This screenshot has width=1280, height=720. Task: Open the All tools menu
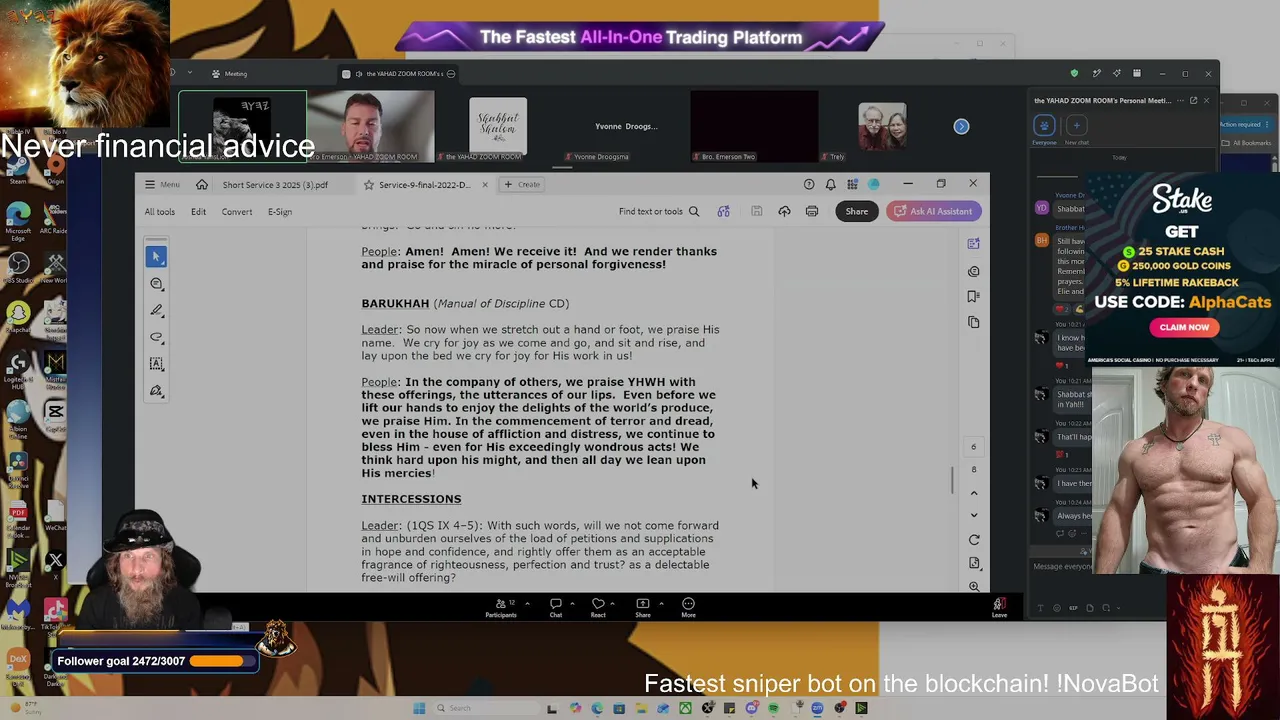point(160,212)
